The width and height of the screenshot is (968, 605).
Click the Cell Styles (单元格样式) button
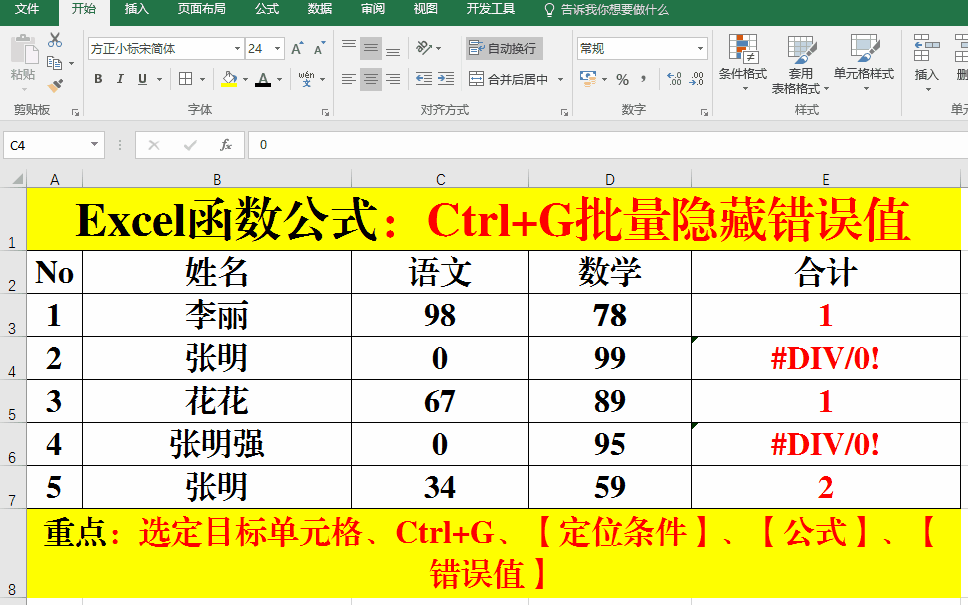click(x=864, y=60)
